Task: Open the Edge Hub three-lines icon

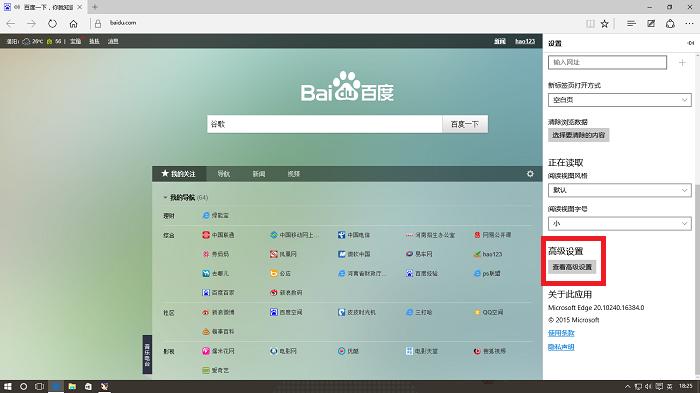Action: 631,24
